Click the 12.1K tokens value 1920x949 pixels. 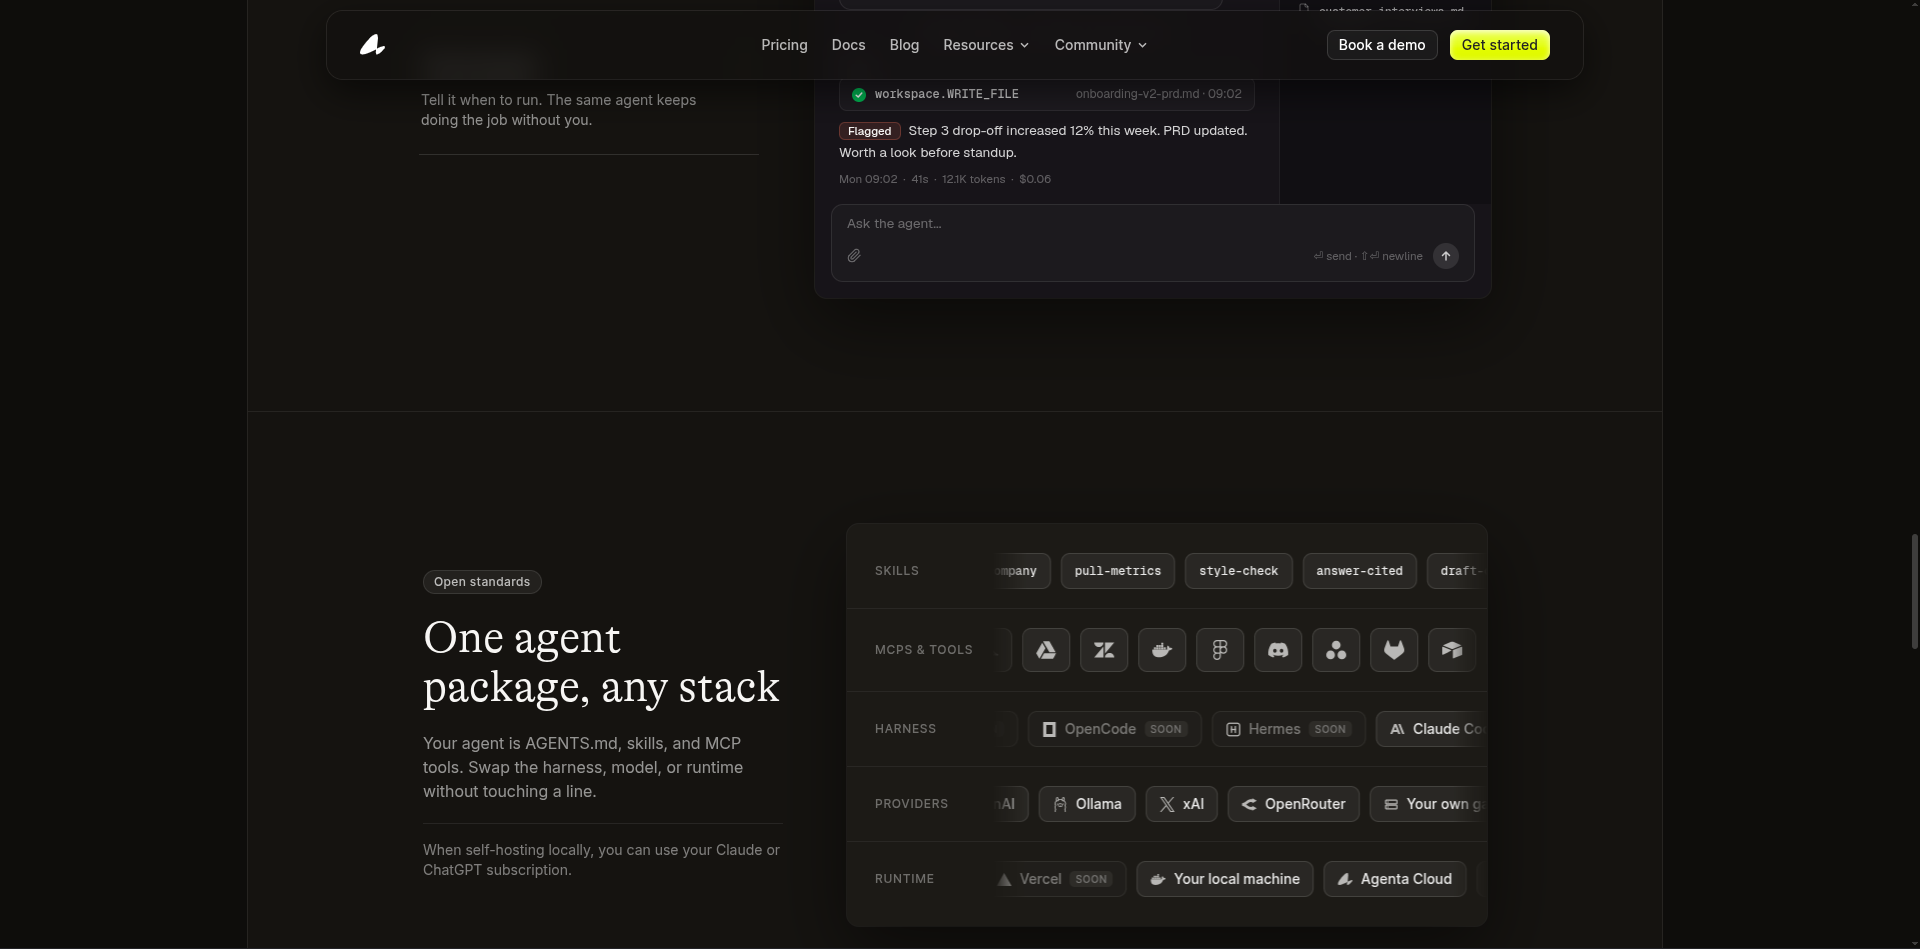point(973,179)
